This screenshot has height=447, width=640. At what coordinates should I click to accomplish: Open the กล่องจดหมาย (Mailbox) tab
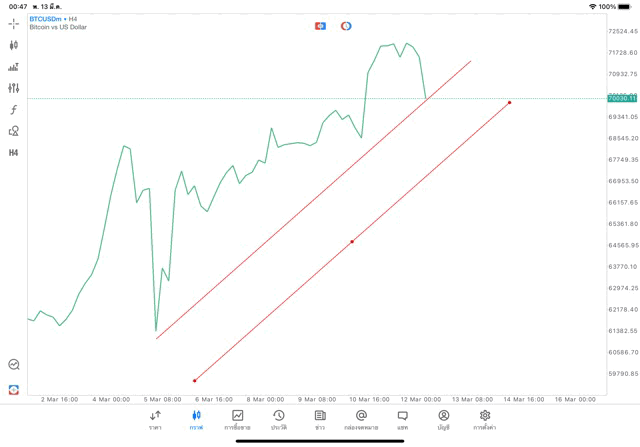click(361, 419)
